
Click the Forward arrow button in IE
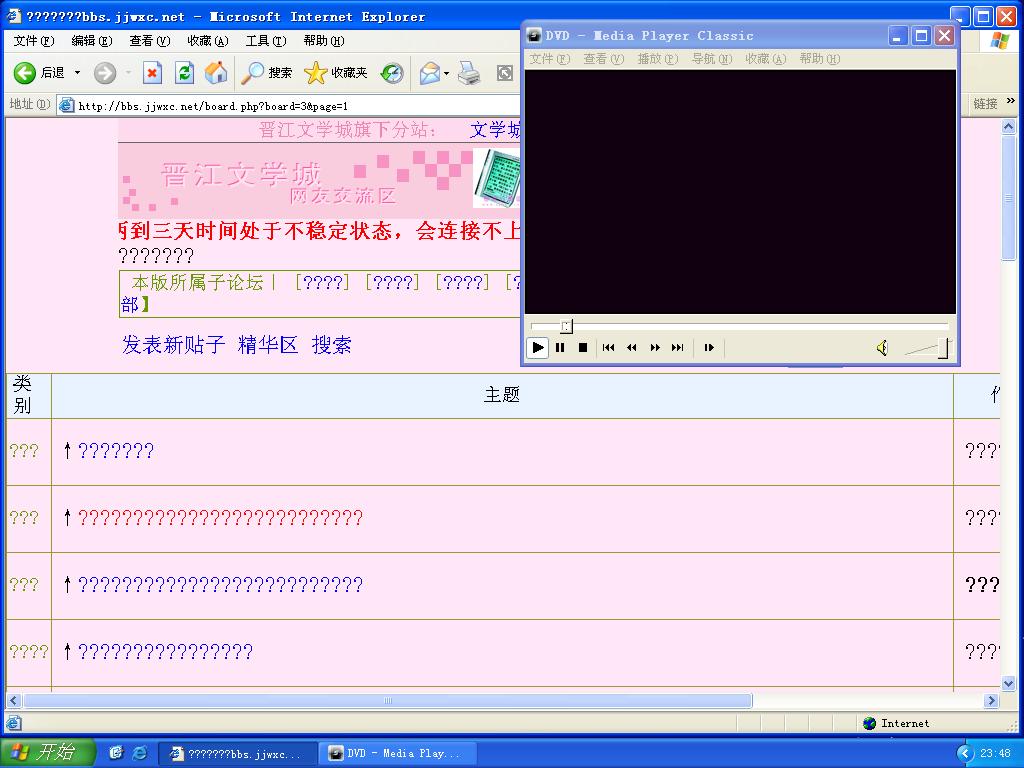(104, 72)
